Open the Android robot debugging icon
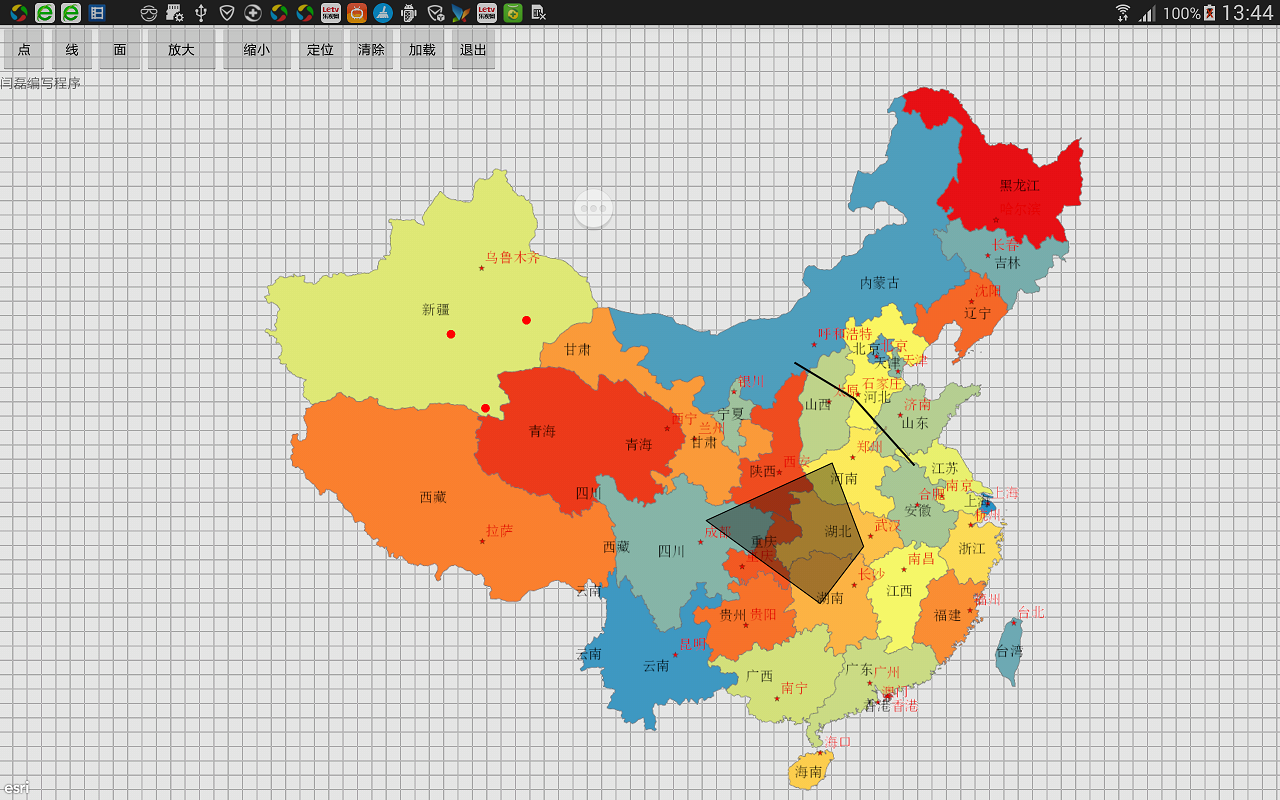Screen dimensions: 1280x800 [x=409, y=13]
